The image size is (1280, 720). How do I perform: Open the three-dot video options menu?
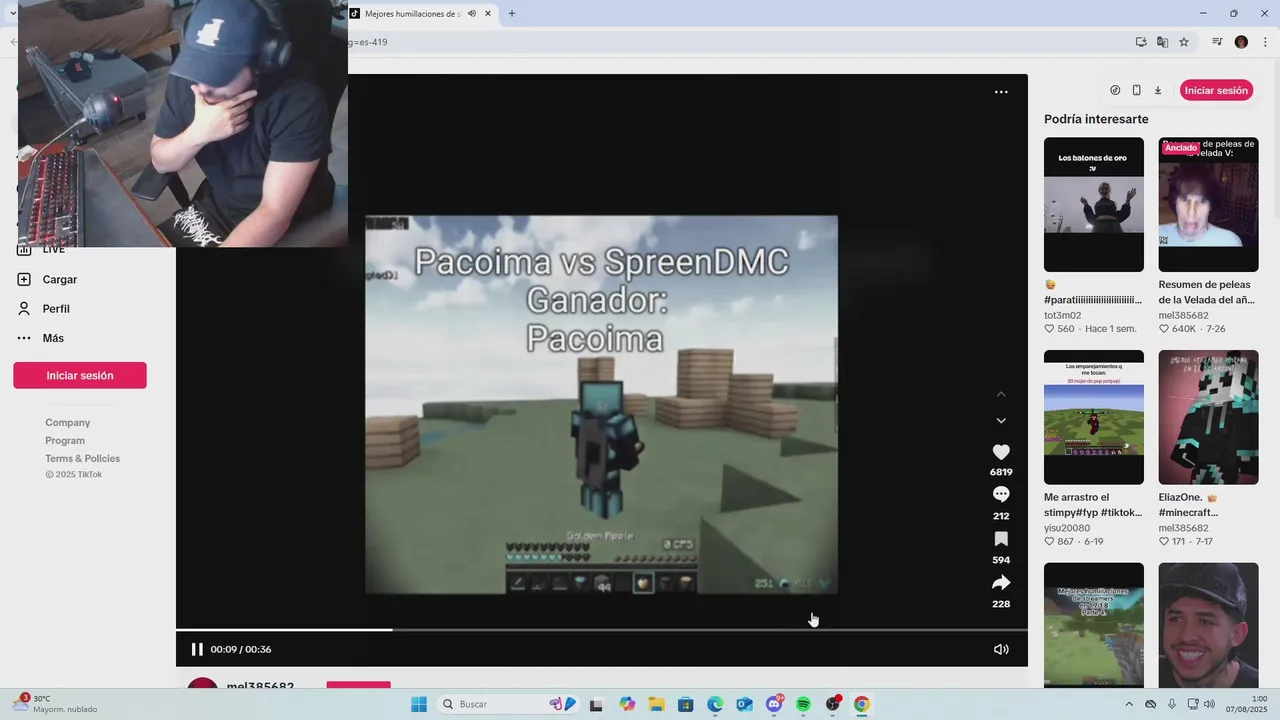pos(1001,92)
